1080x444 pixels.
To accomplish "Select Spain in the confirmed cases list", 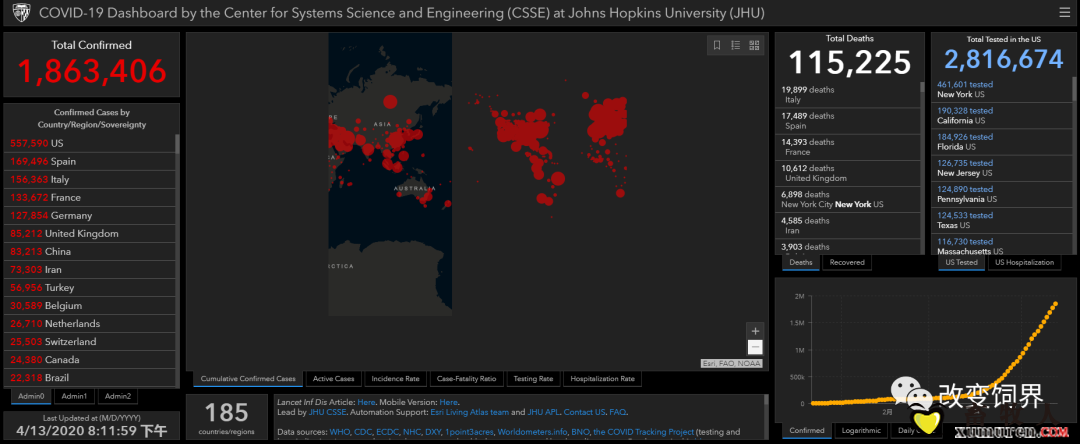I will (x=63, y=161).
